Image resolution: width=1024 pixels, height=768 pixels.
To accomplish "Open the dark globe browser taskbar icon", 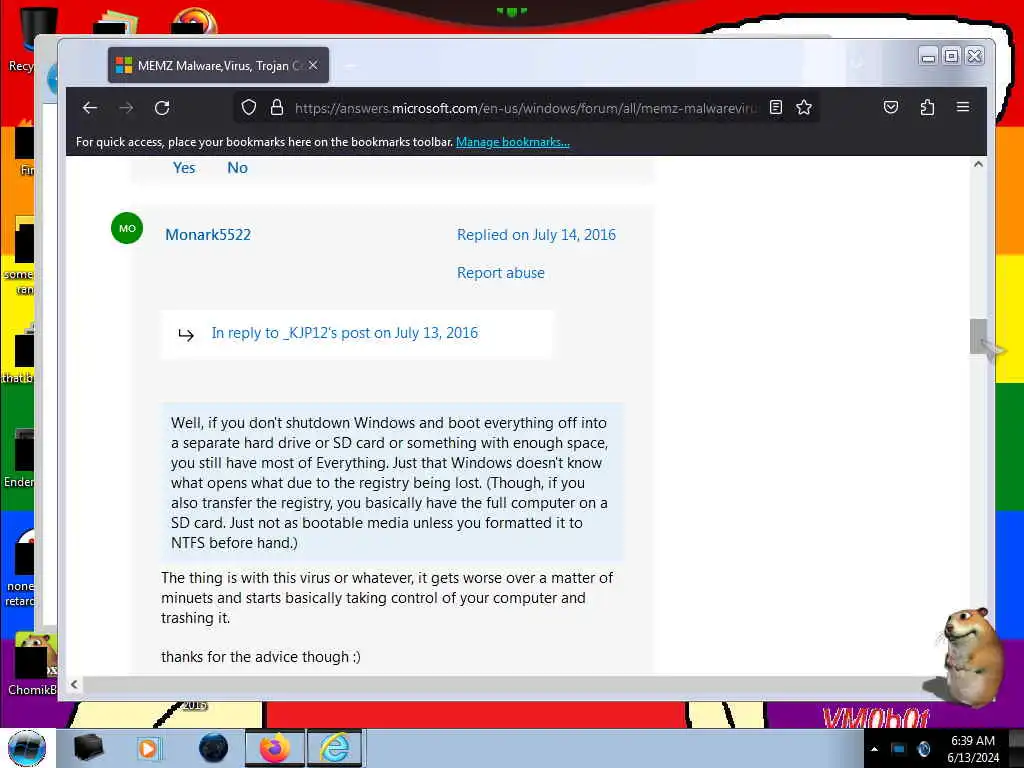I will click(213, 748).
